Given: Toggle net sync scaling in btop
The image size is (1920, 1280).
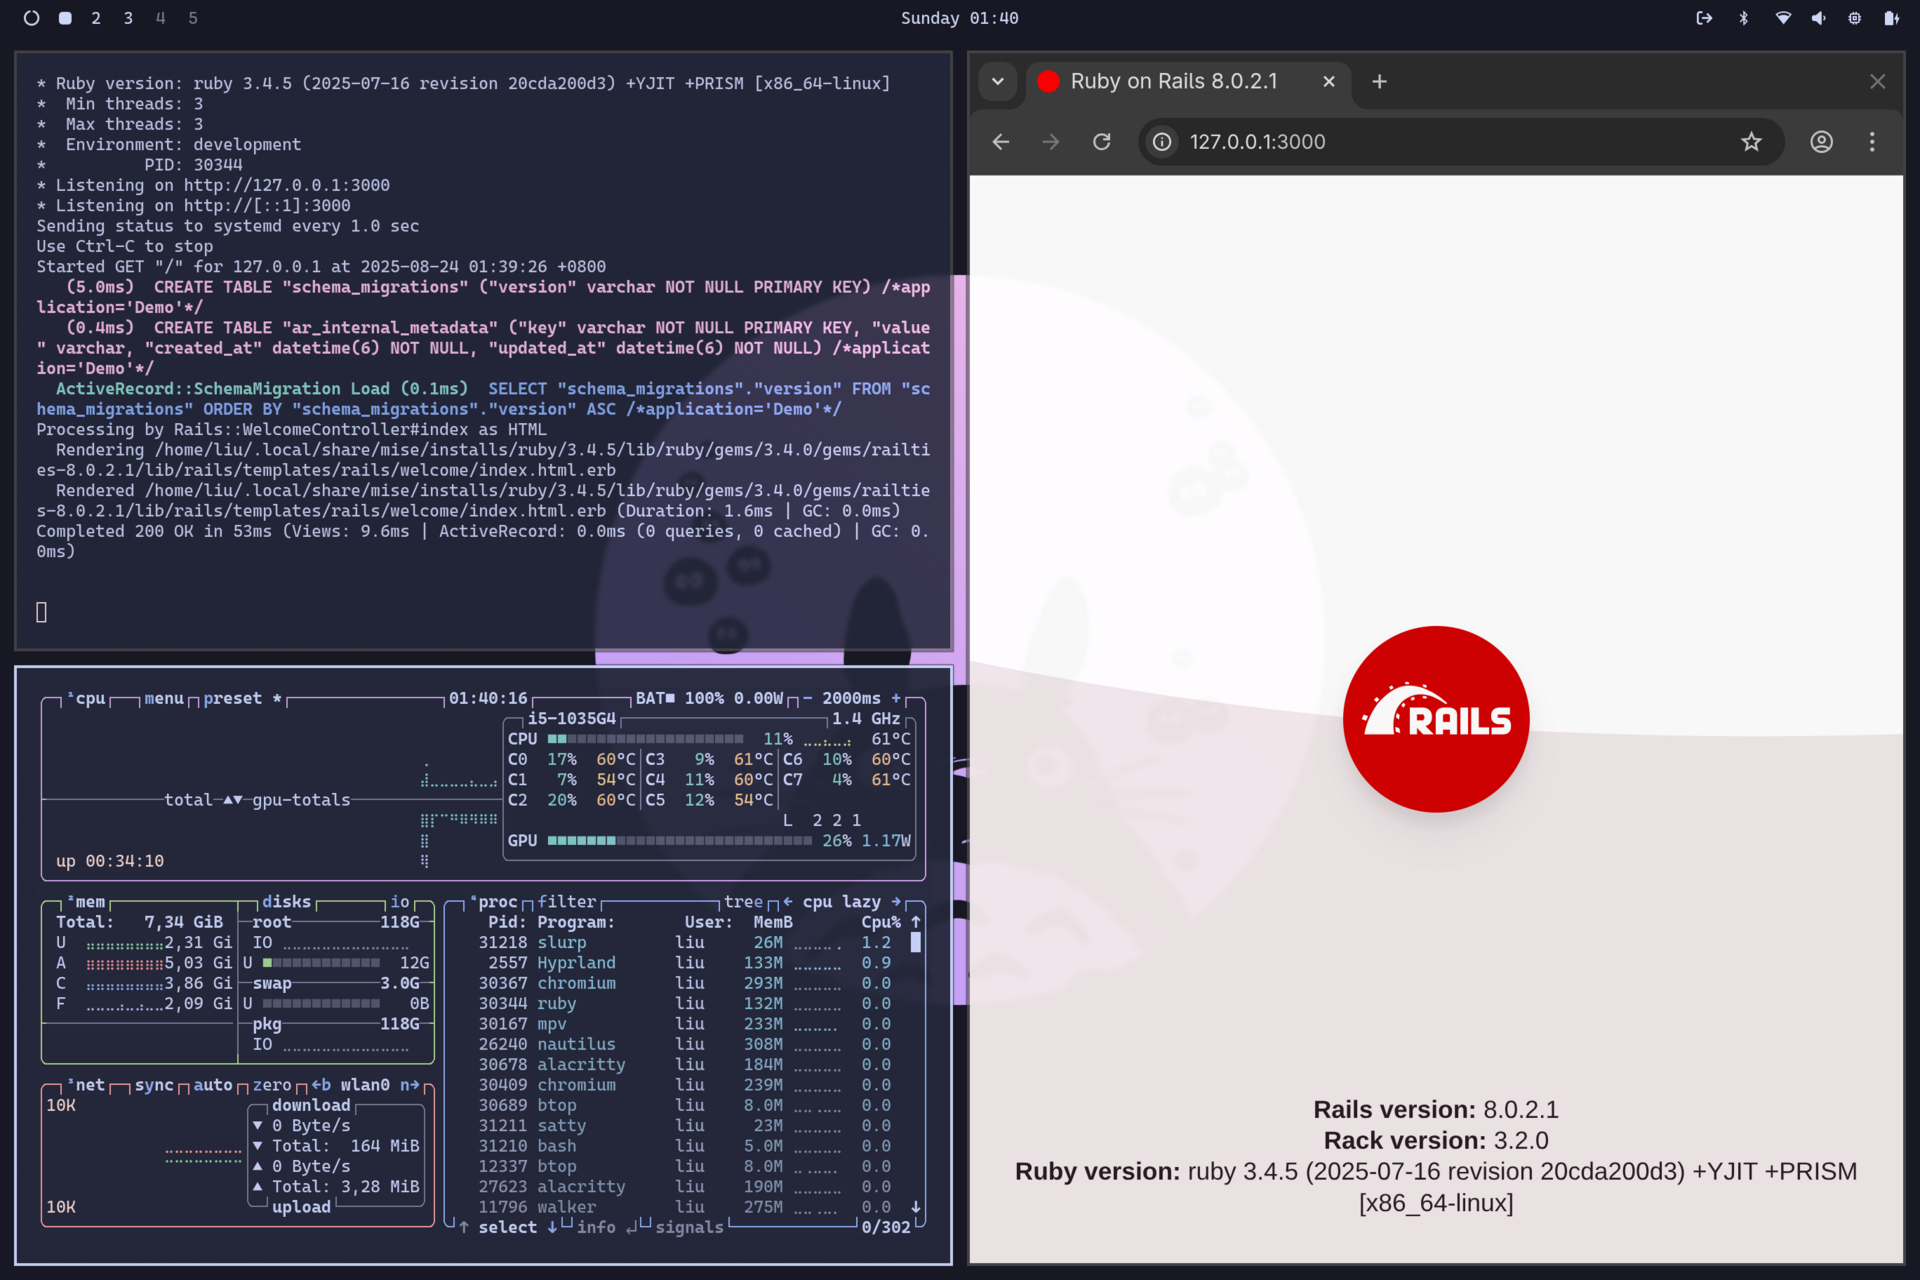Looking at the screenshot, I should pyautogui.click(x=154, y=1085).
